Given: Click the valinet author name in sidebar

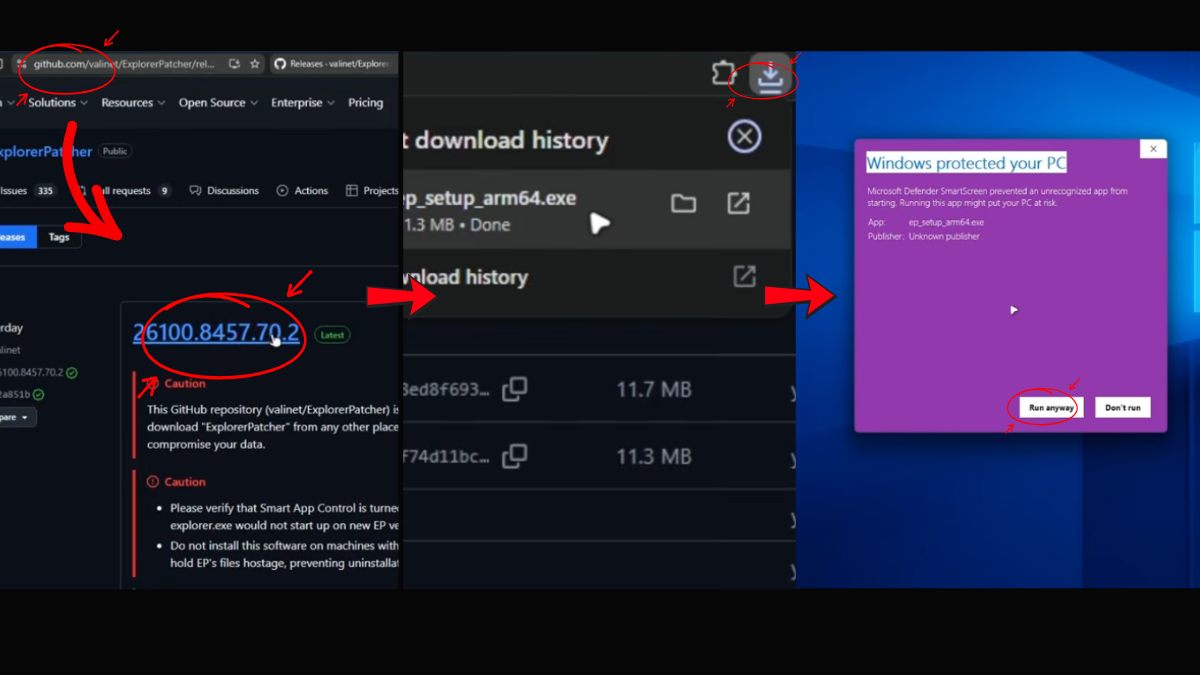Looking at the screenshot, I should click(12, 350).
